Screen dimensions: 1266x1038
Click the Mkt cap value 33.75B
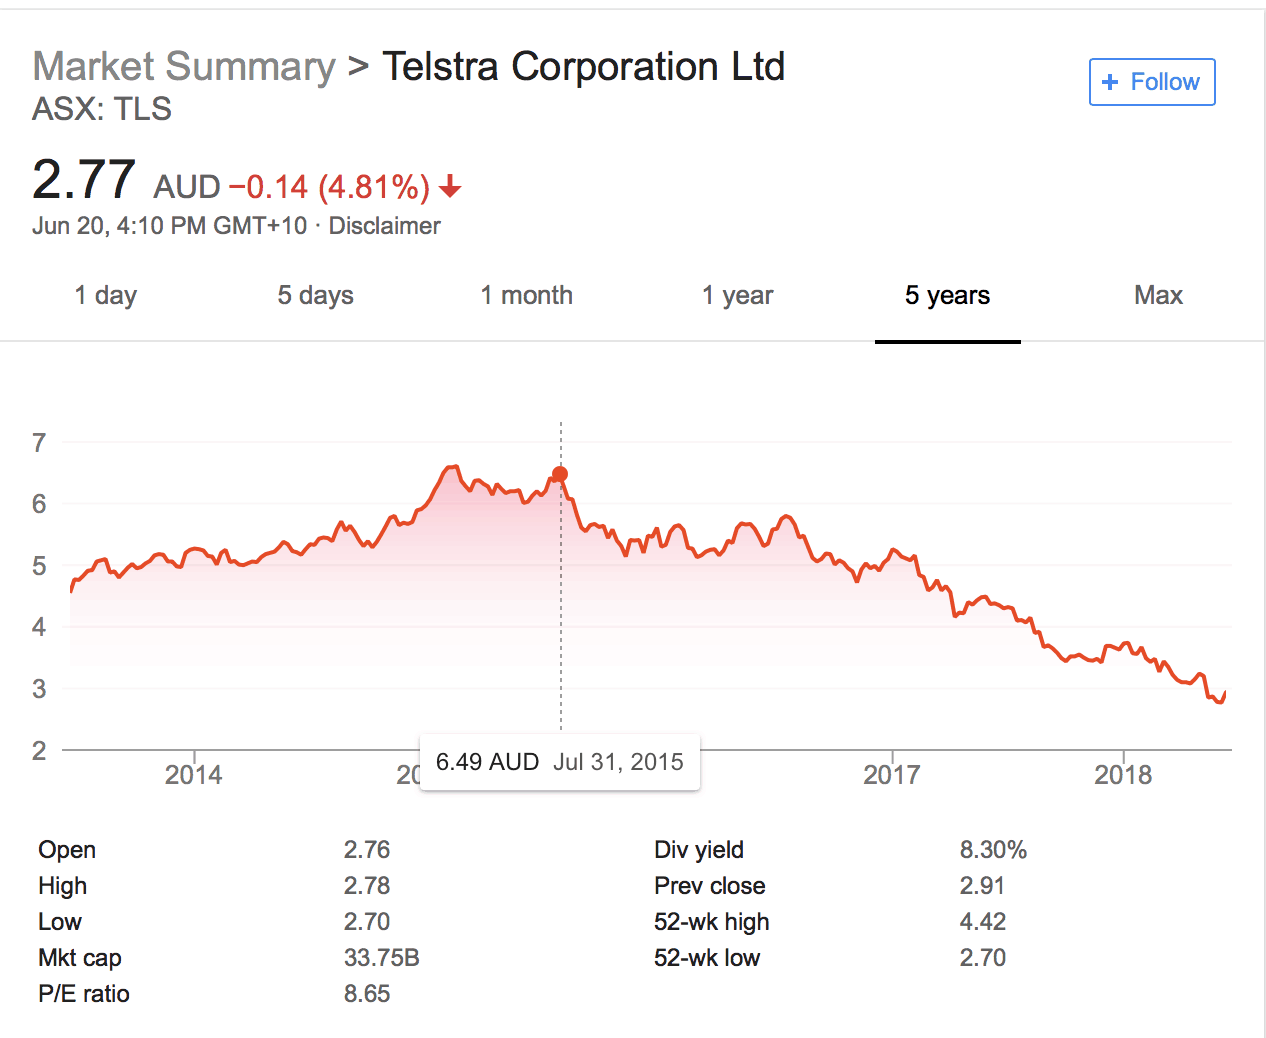pos(381,958)
